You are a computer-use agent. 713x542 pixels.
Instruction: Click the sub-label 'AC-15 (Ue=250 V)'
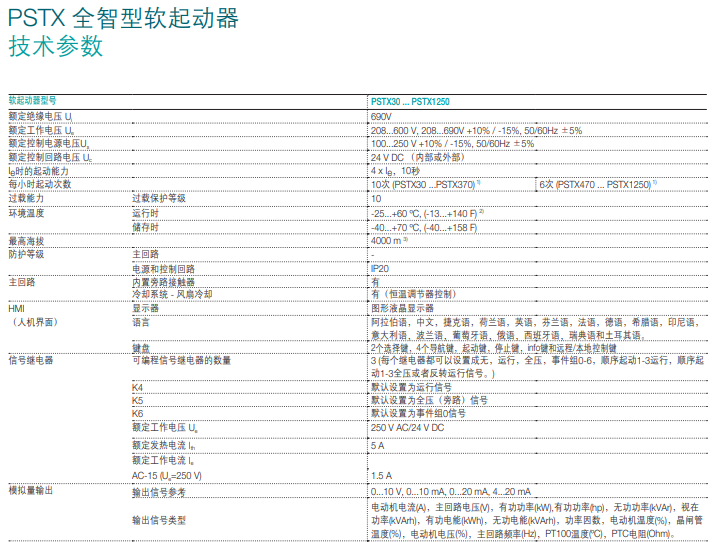[x=166, y=476]
